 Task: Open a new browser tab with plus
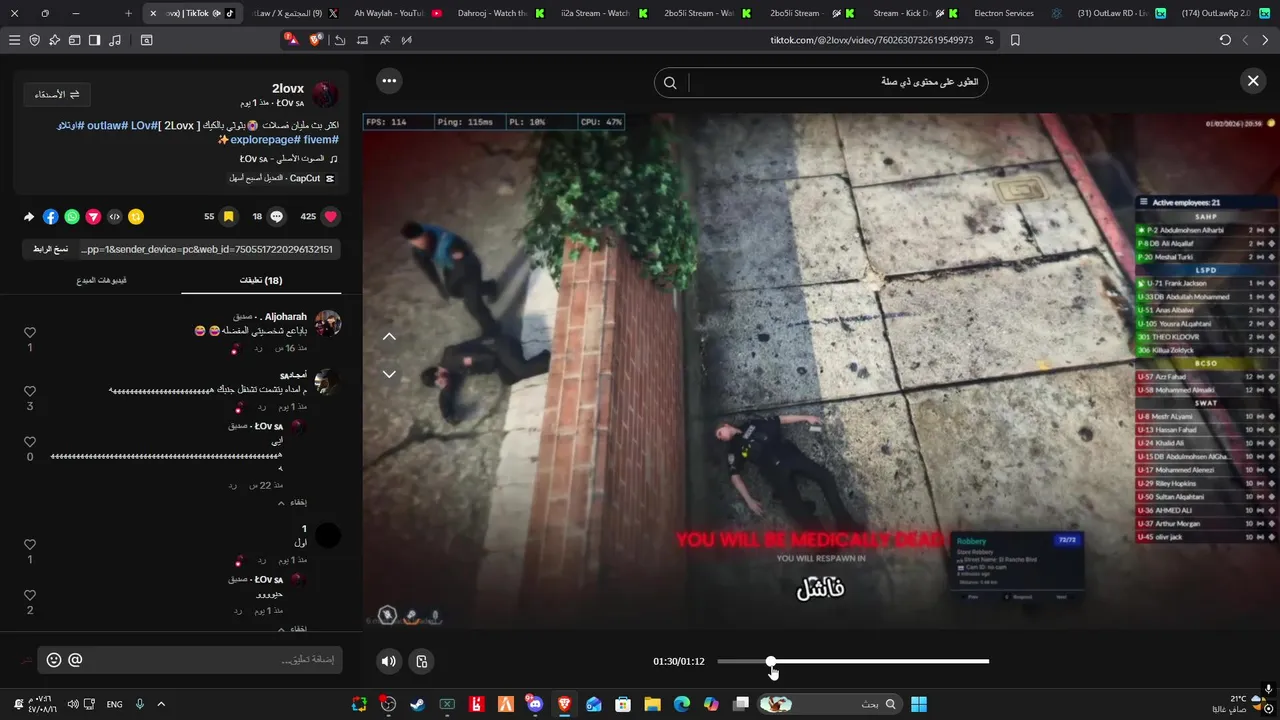pos(128,13)
